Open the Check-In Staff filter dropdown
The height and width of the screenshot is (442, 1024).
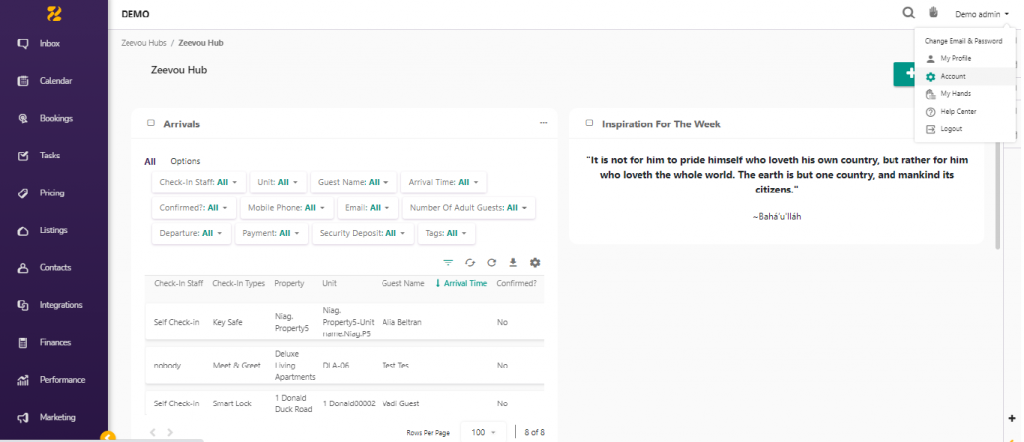(199, 182)
